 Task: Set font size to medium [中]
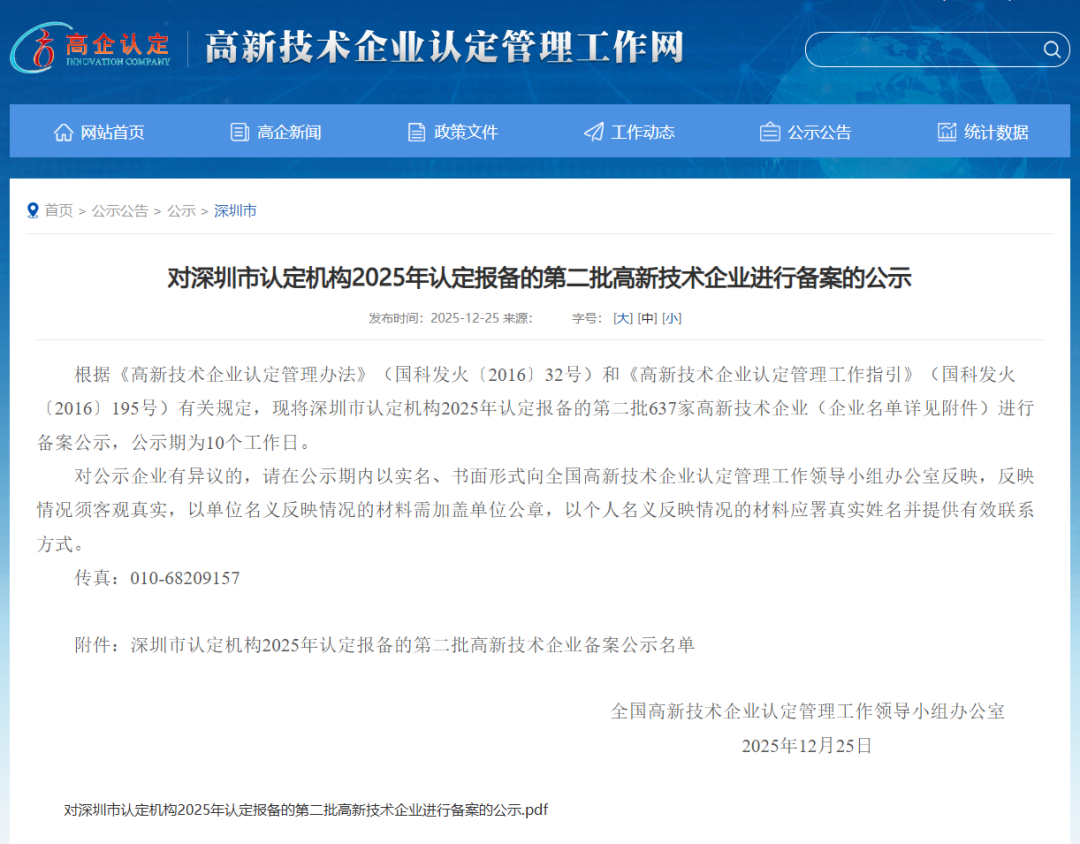[x=647, y=318]
